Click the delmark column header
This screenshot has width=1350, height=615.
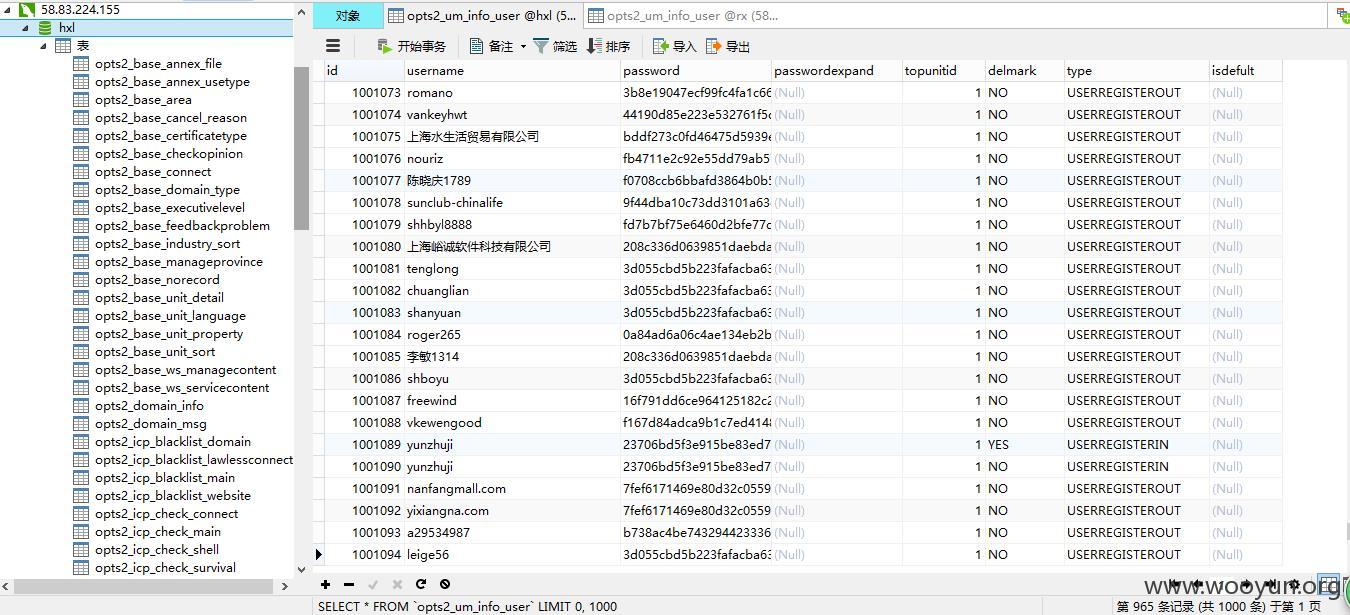point(1025,71)
